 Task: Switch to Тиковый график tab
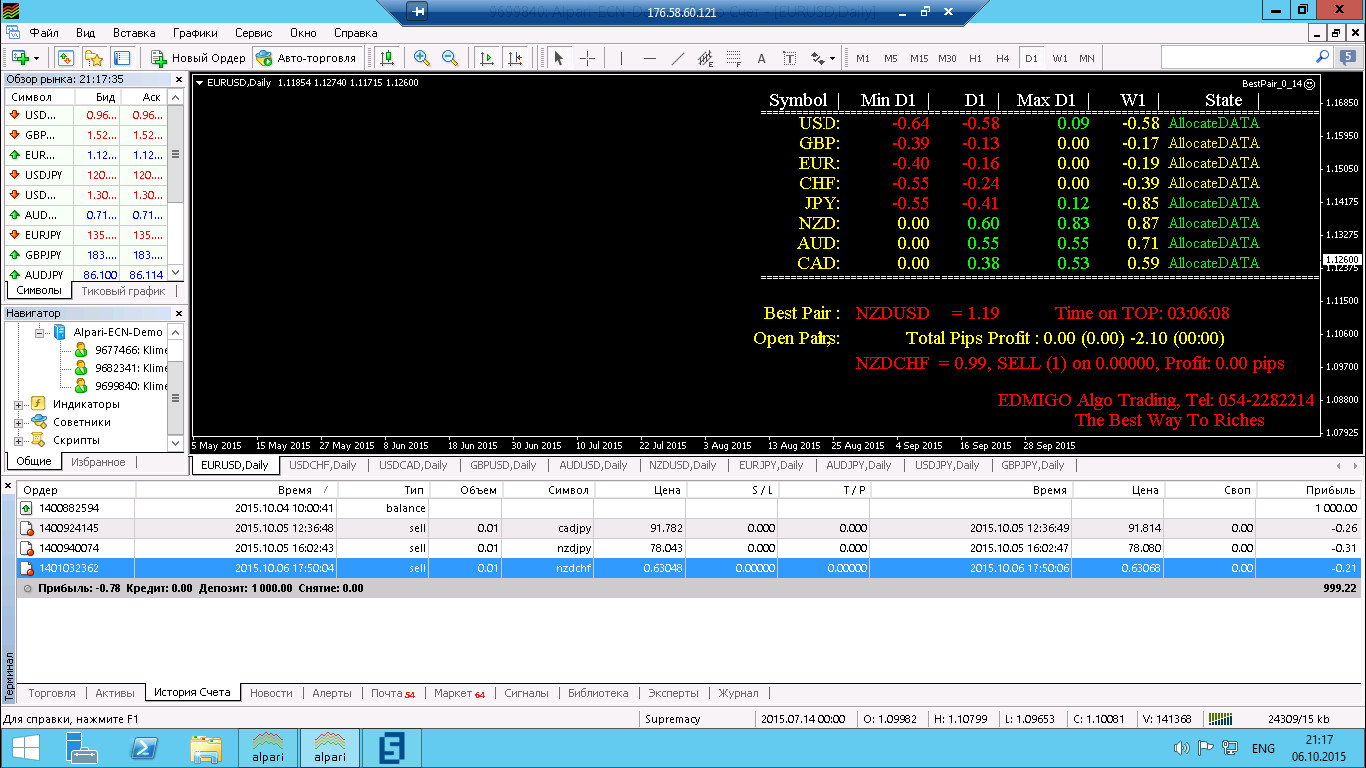(123, 291)
